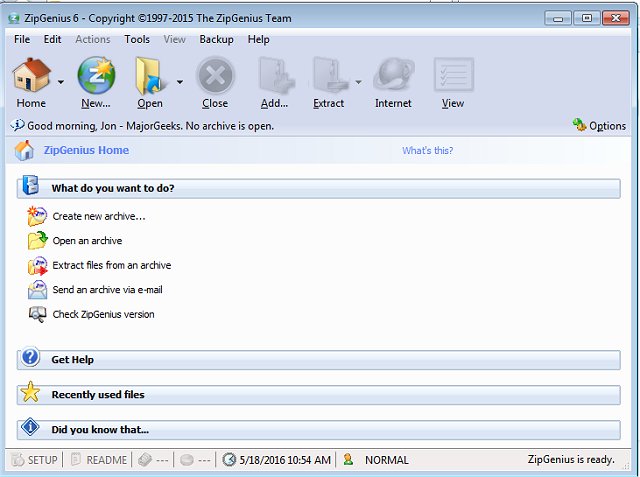Click the Add files toolbar icon
Viewport: 640px width, 477px height.
pos(276,76)
